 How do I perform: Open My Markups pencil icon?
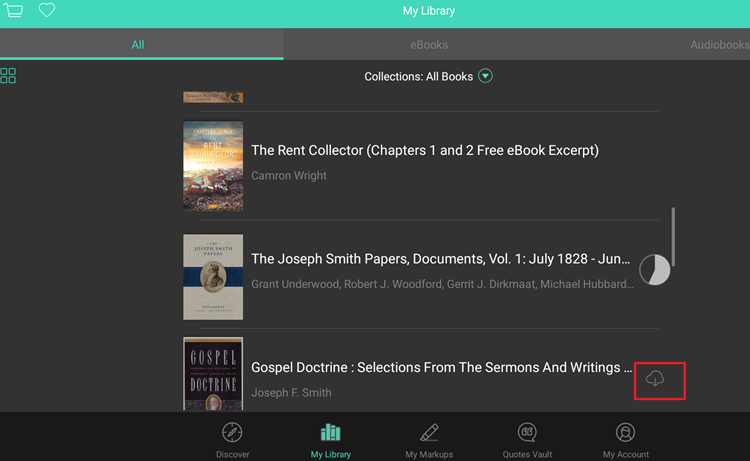[429, 432]
